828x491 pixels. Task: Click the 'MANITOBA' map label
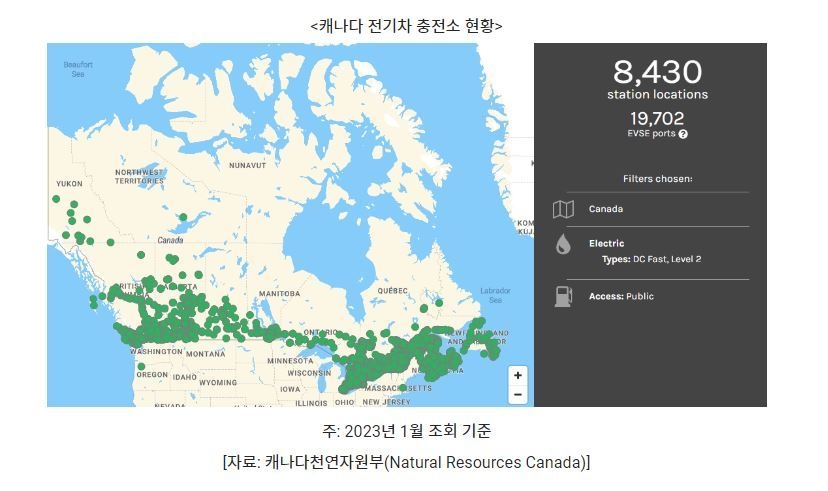pos(279,294)
